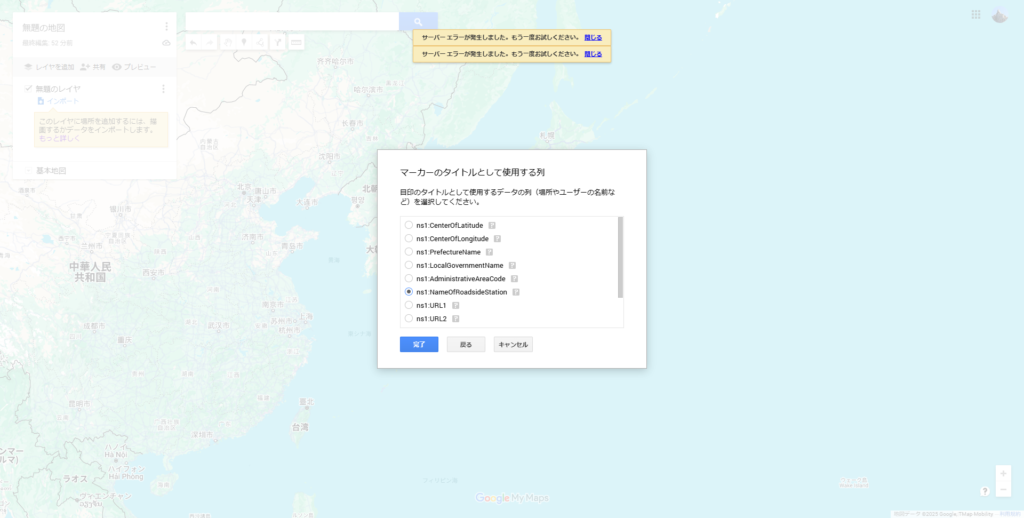Open プレビュー map preview
This screenshot has width=1024, height=518.
click(x=134, y=67)
